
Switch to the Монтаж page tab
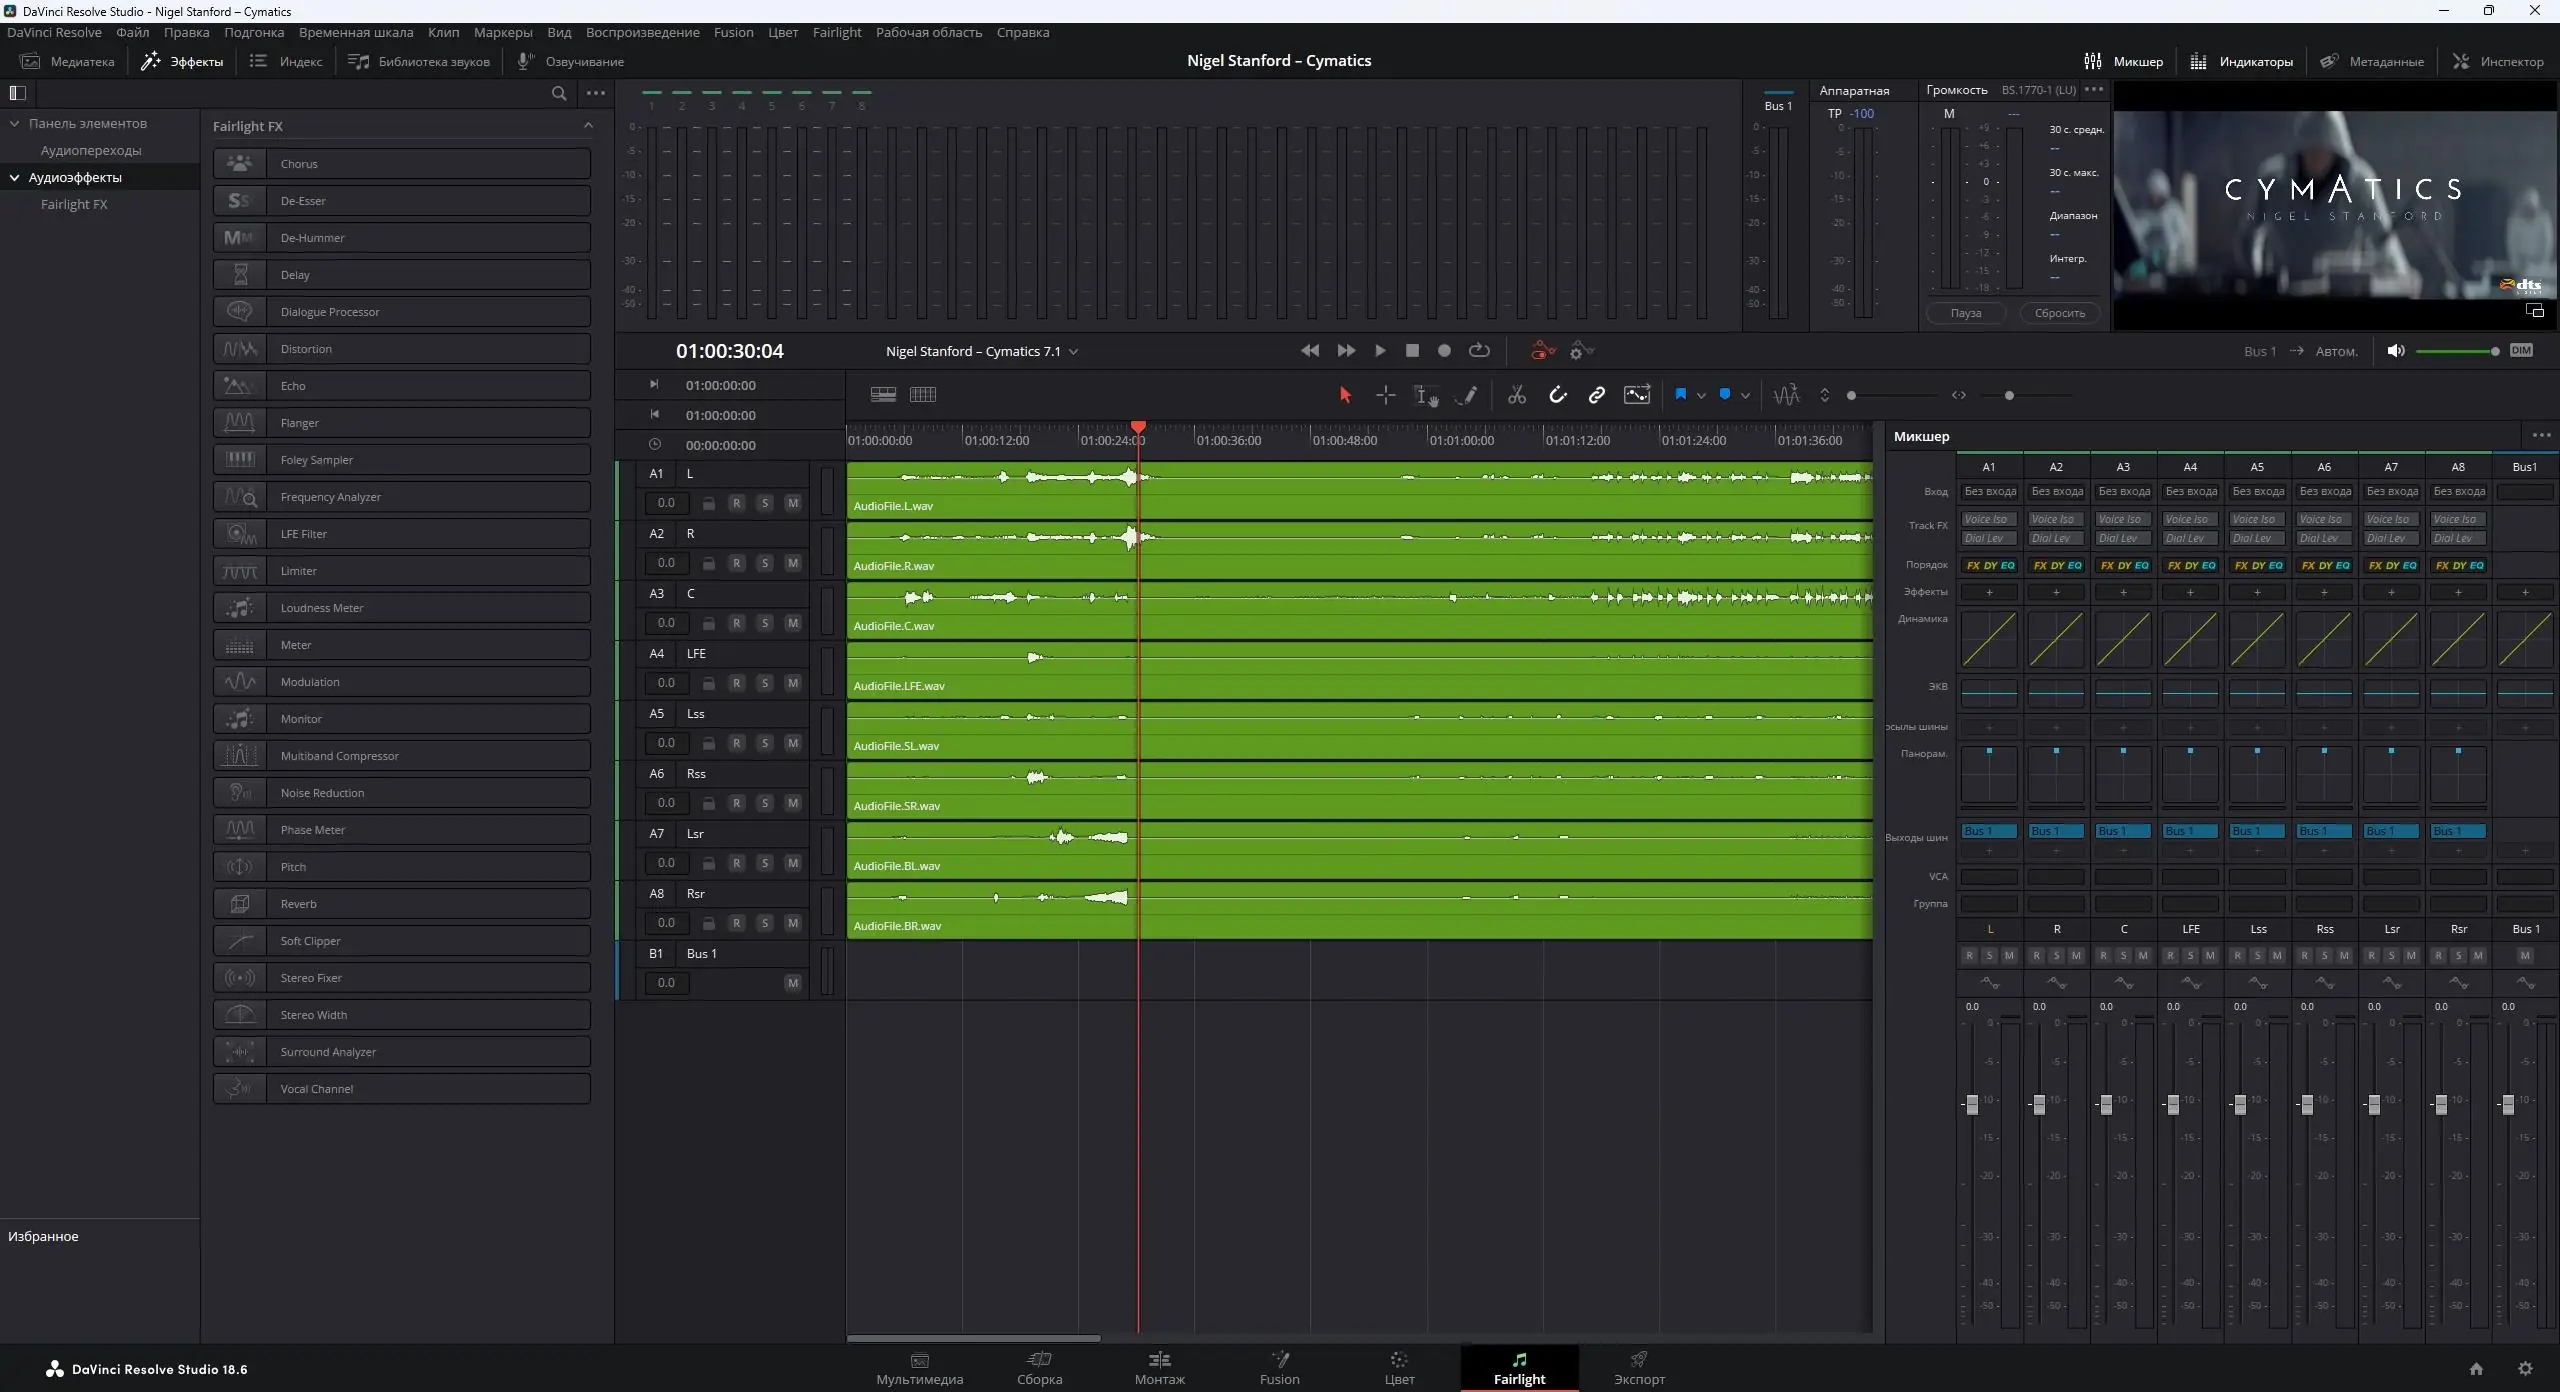[1159, 1367]
